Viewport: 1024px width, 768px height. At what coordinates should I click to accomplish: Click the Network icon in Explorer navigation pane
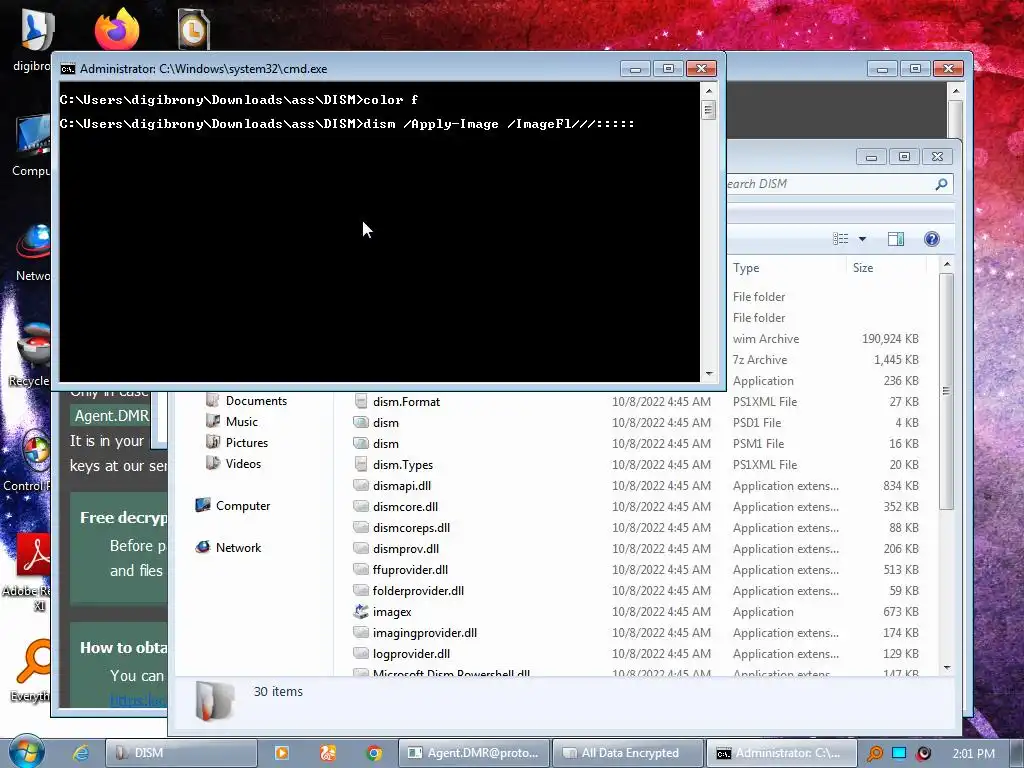(203, 547)
